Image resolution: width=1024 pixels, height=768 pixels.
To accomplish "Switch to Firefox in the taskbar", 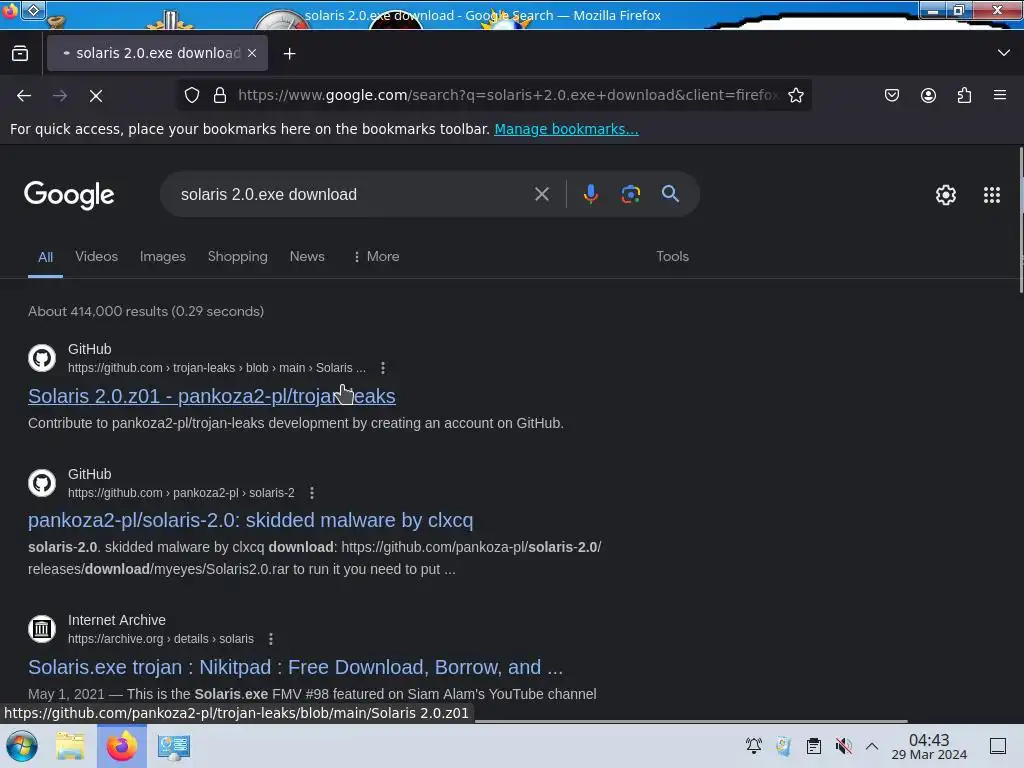I will click(x=121, y=746).
